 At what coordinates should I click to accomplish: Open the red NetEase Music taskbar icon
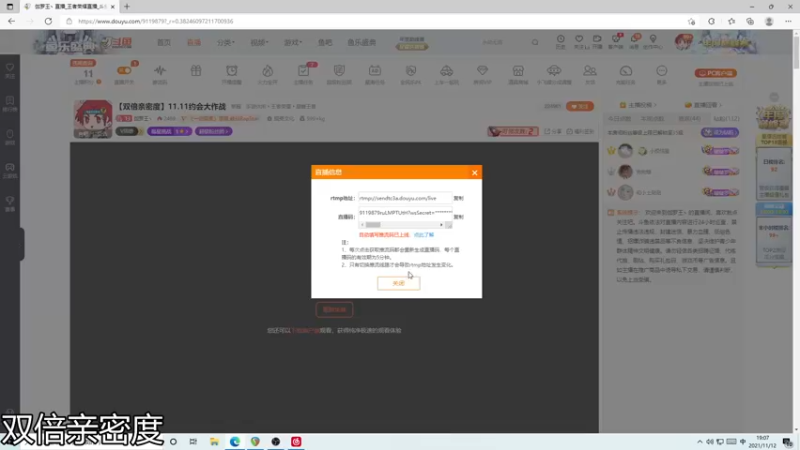(296, 442)
